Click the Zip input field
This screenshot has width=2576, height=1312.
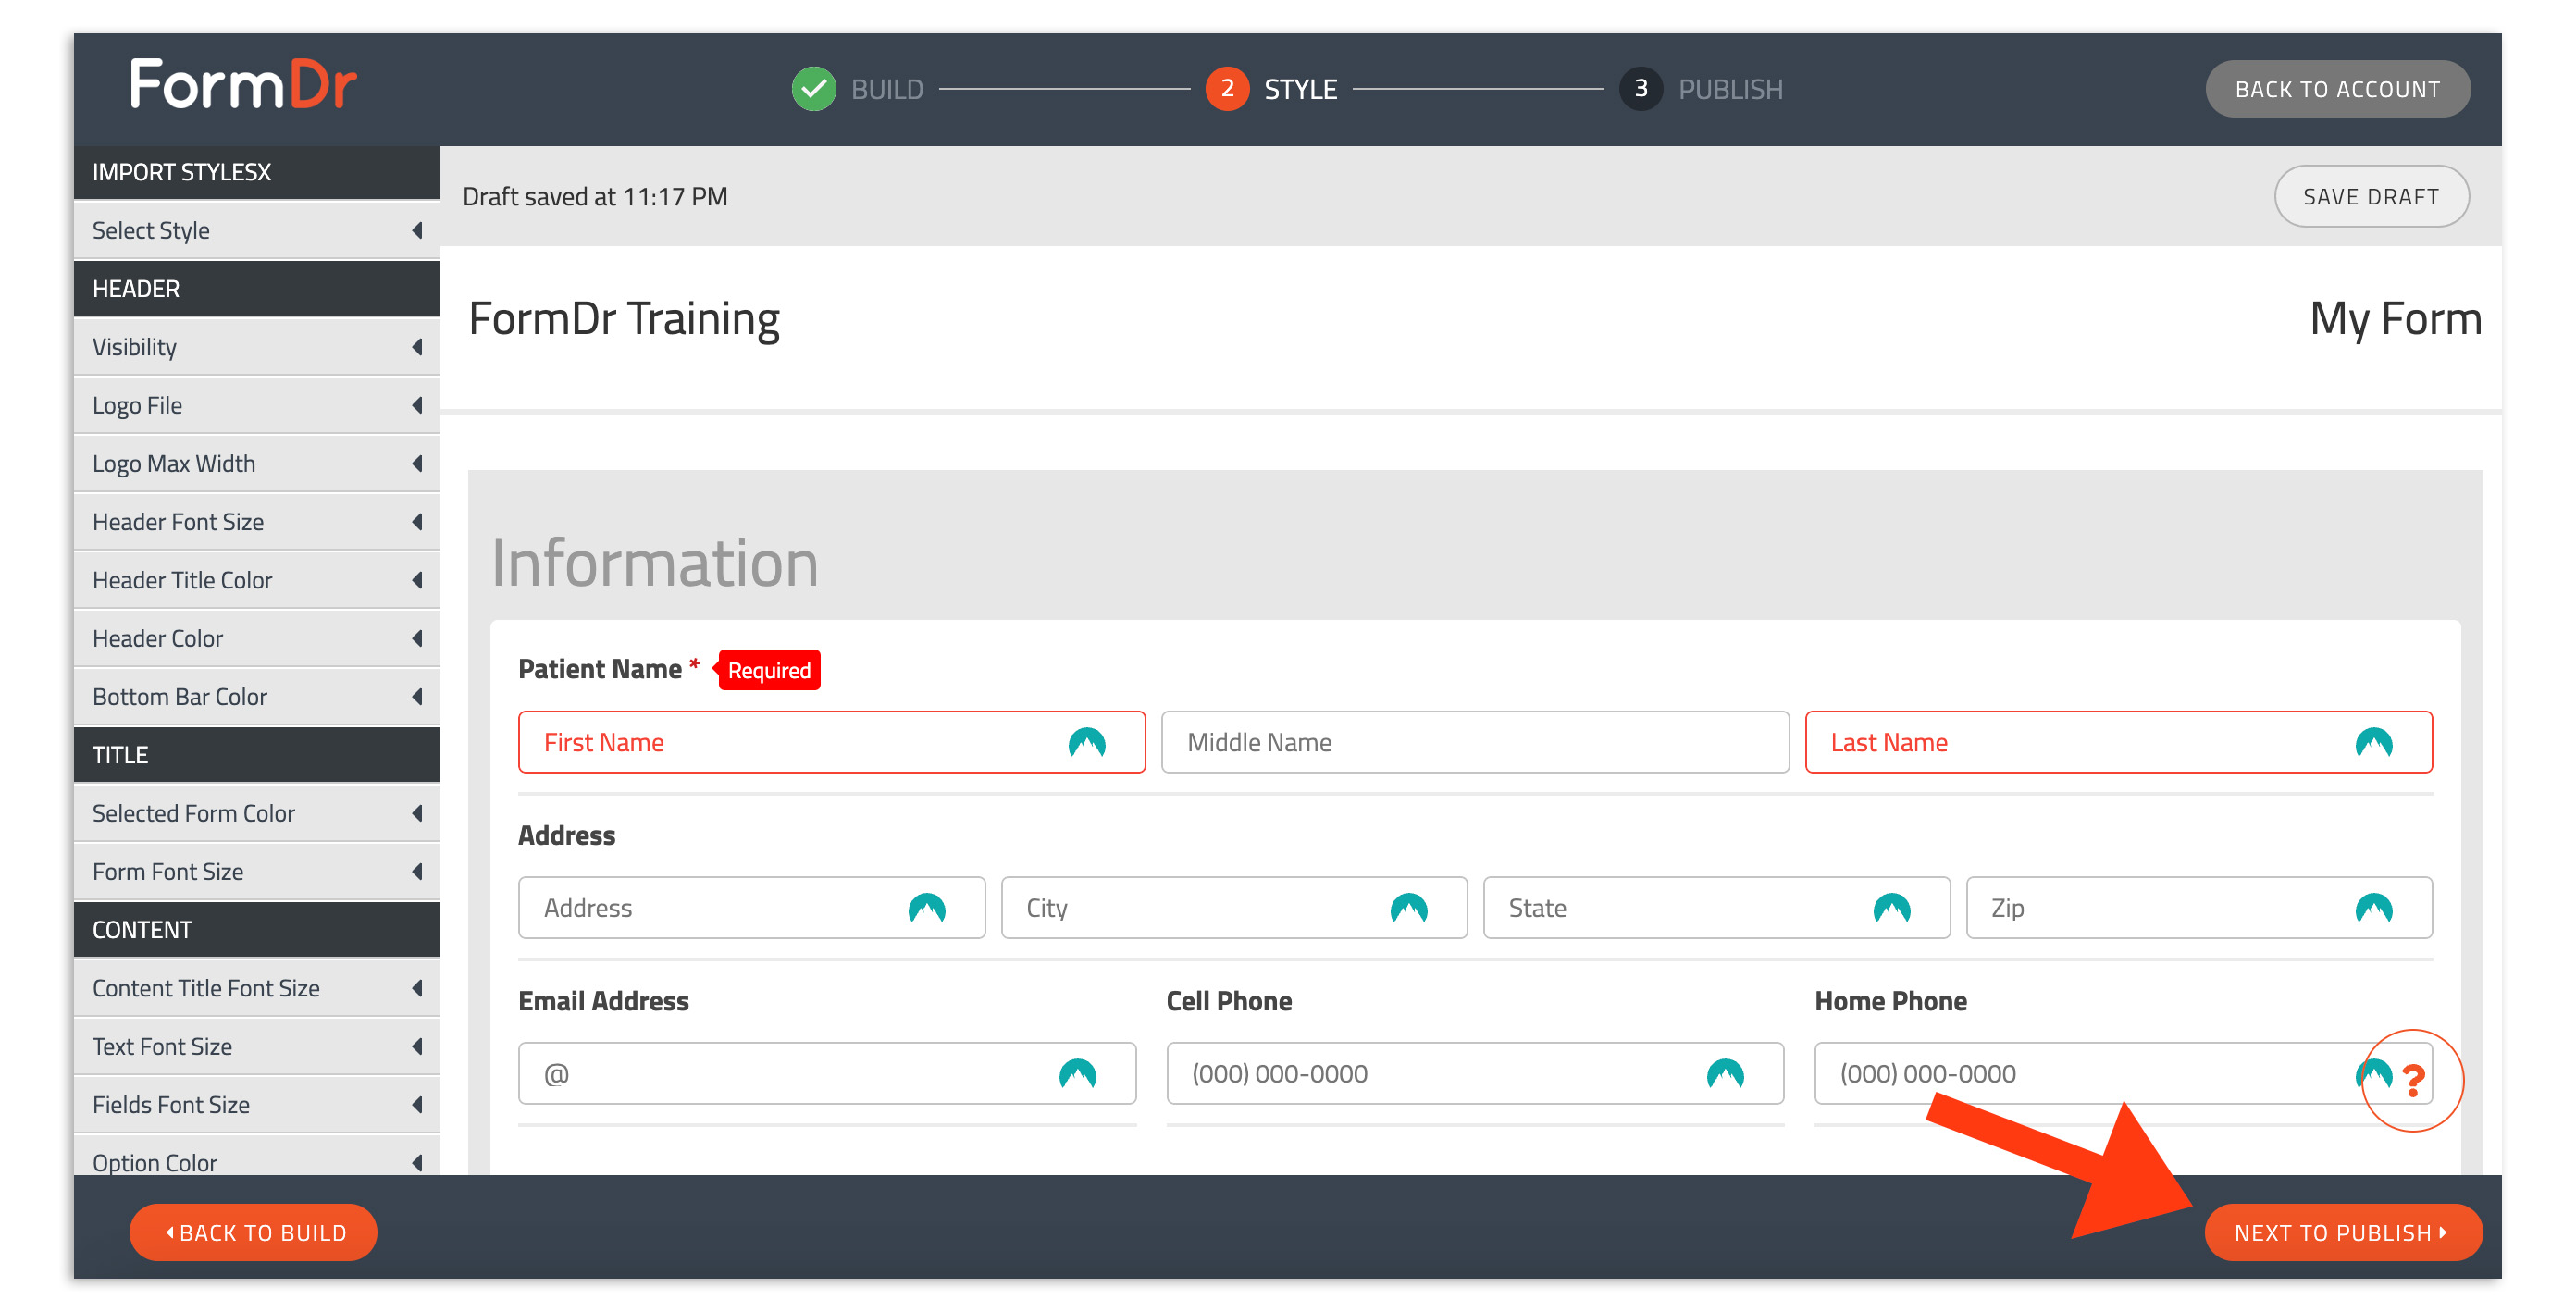pos(2199,908)
